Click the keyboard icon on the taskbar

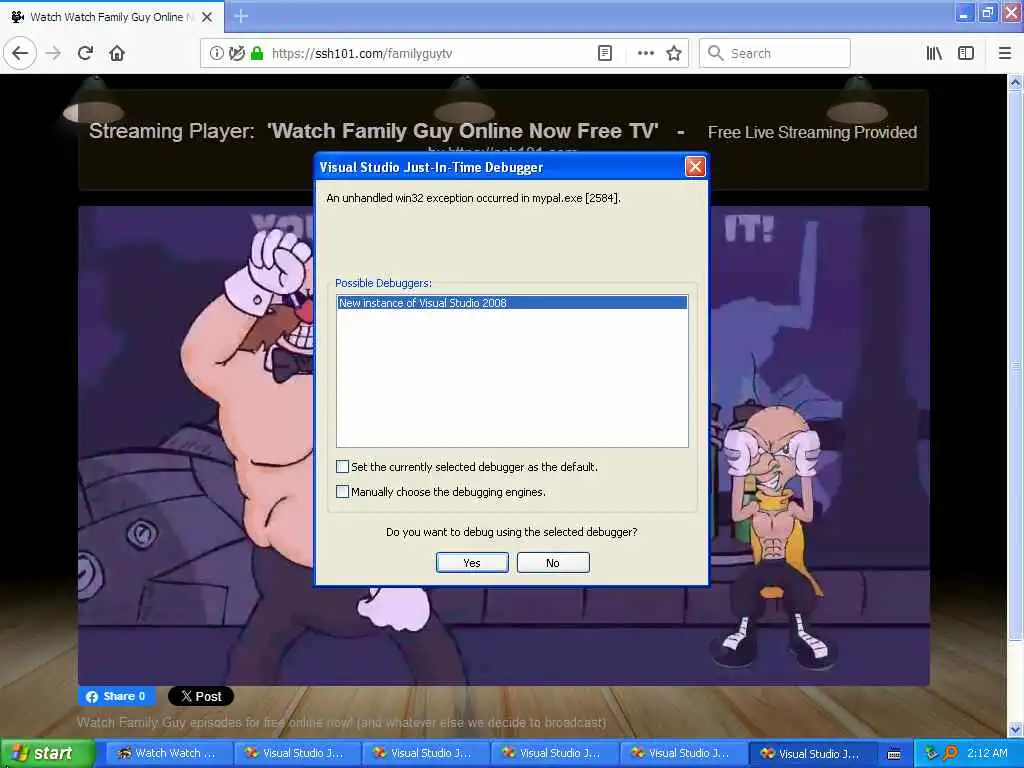894,754
